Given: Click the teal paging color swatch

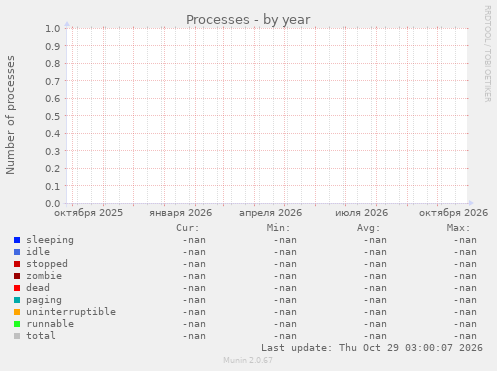Looking at the screenshot, I should [17, 300].
